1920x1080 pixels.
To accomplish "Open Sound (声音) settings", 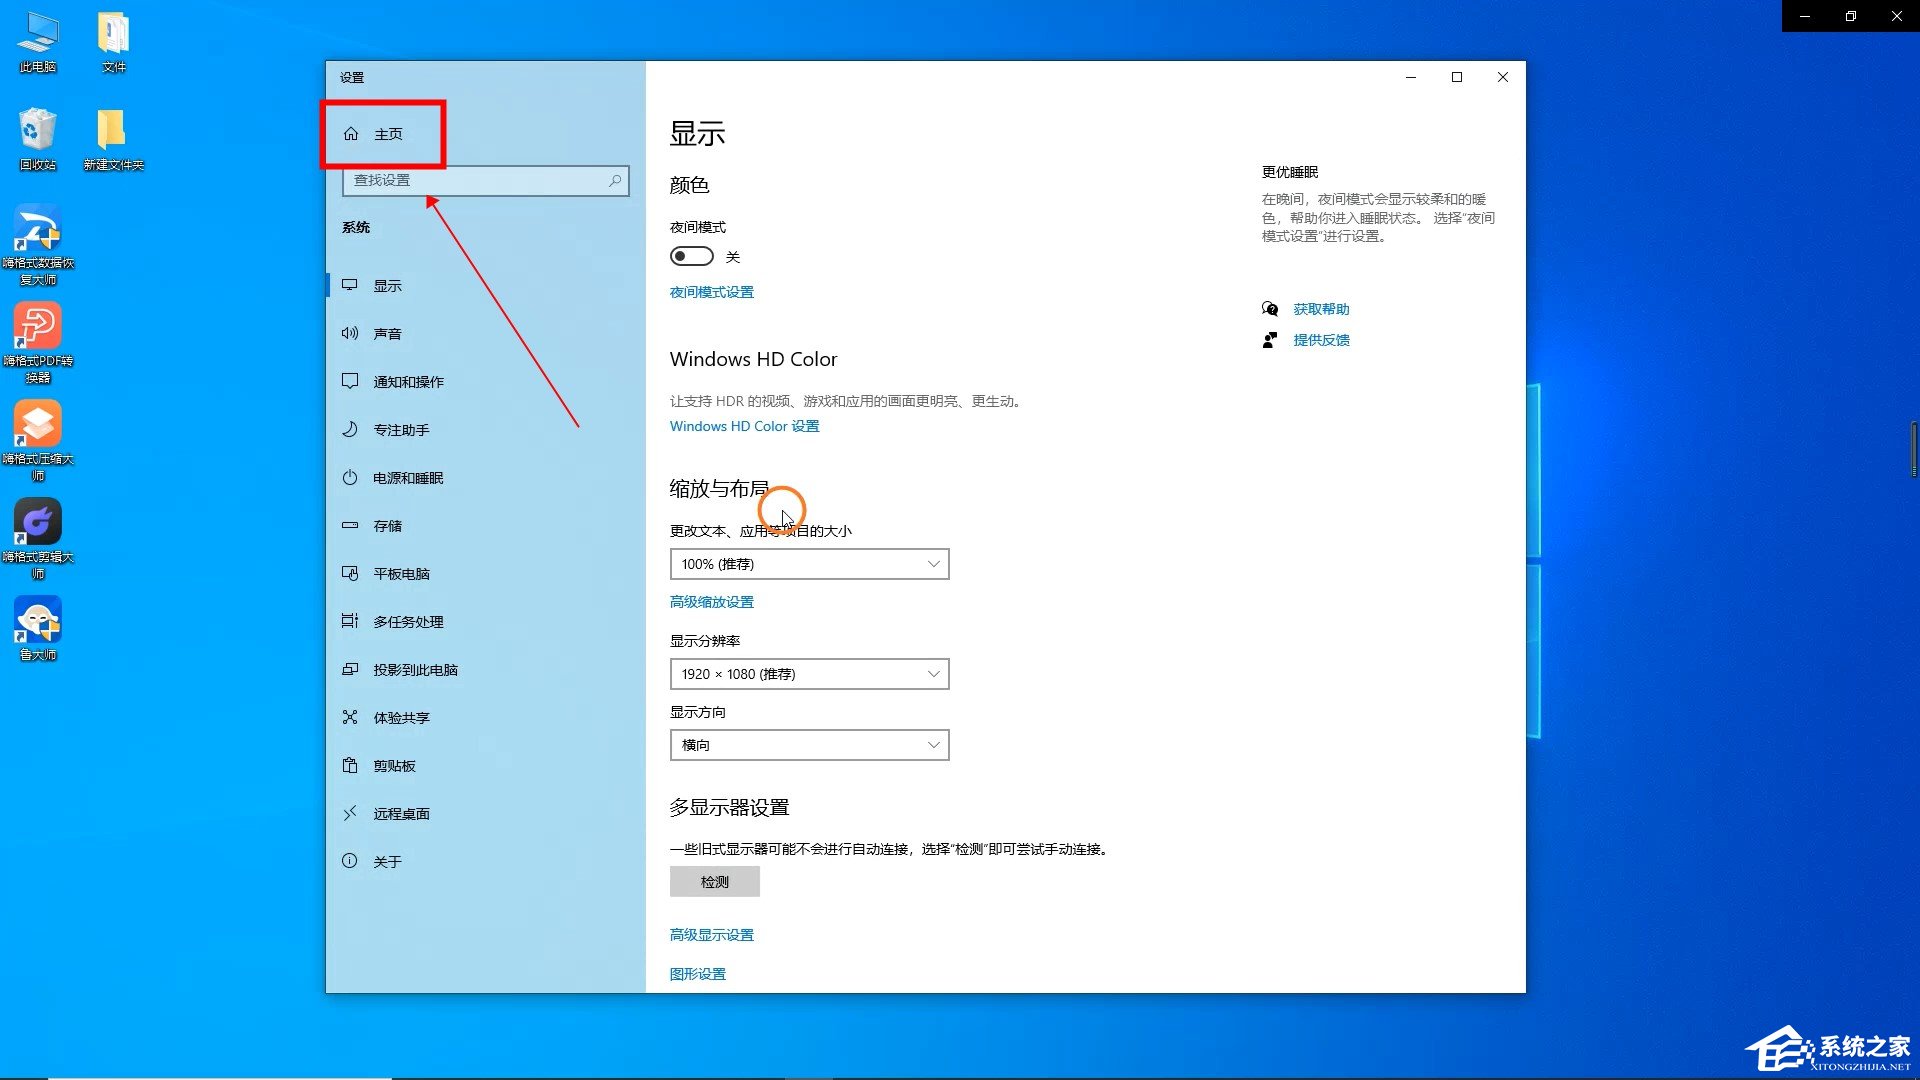I will [x=387, y=334].
